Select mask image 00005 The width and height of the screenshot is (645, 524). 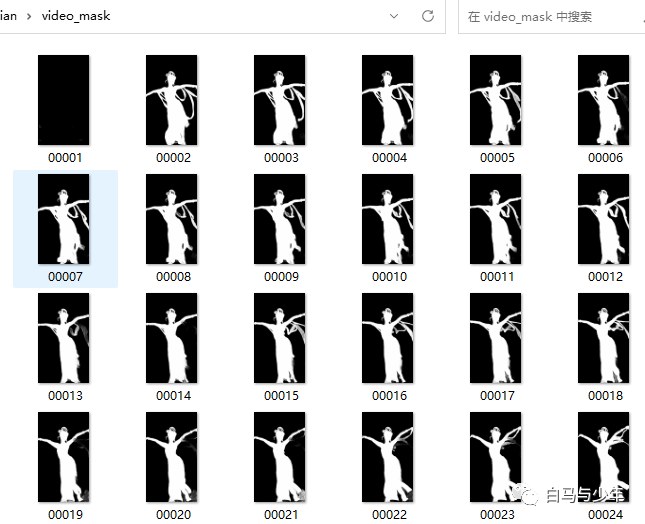pos(496,100)
